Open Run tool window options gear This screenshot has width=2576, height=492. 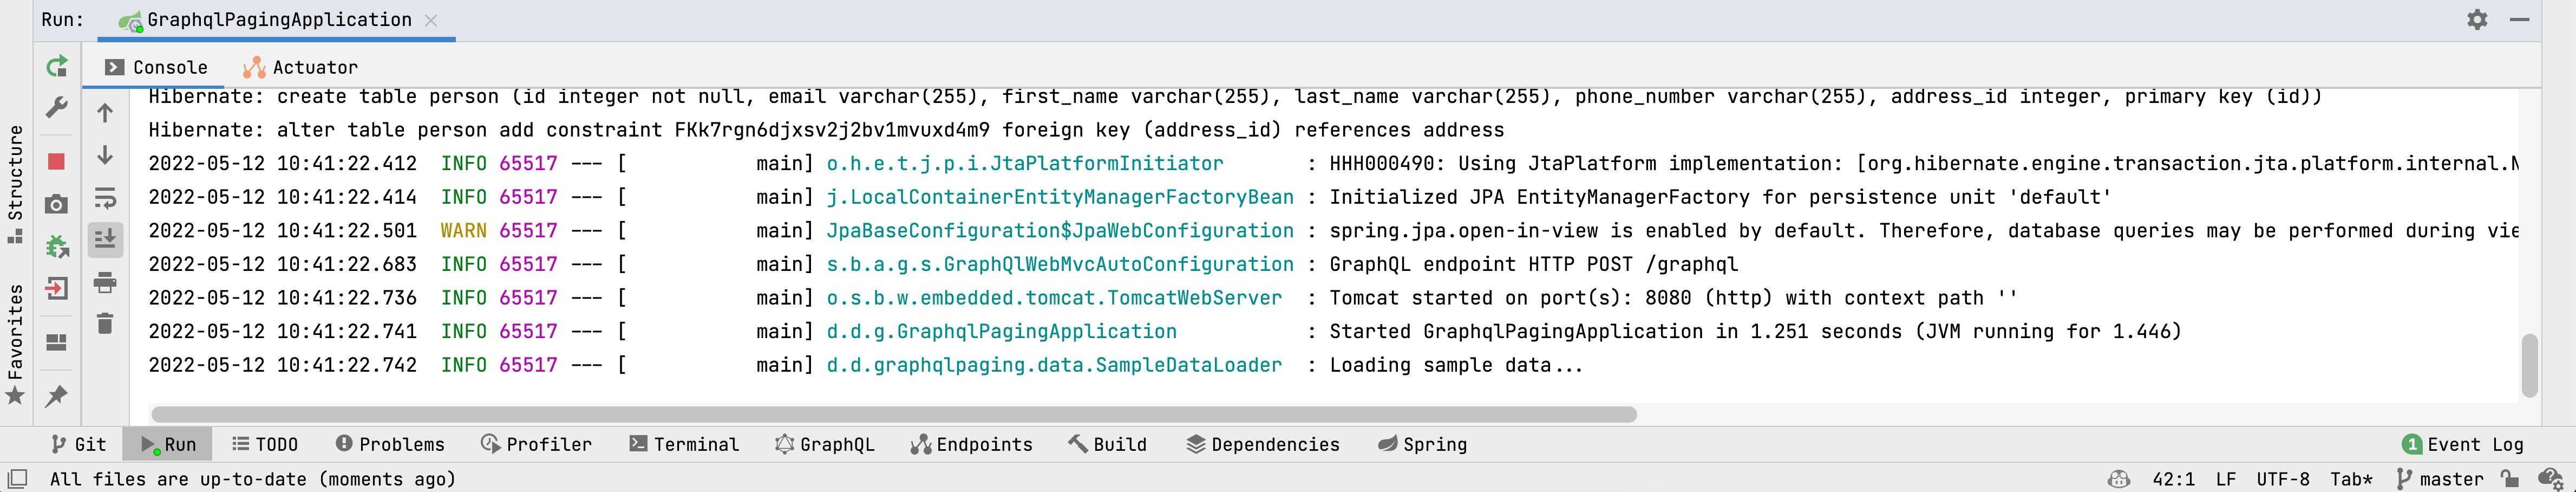[x=2477, y=19]
